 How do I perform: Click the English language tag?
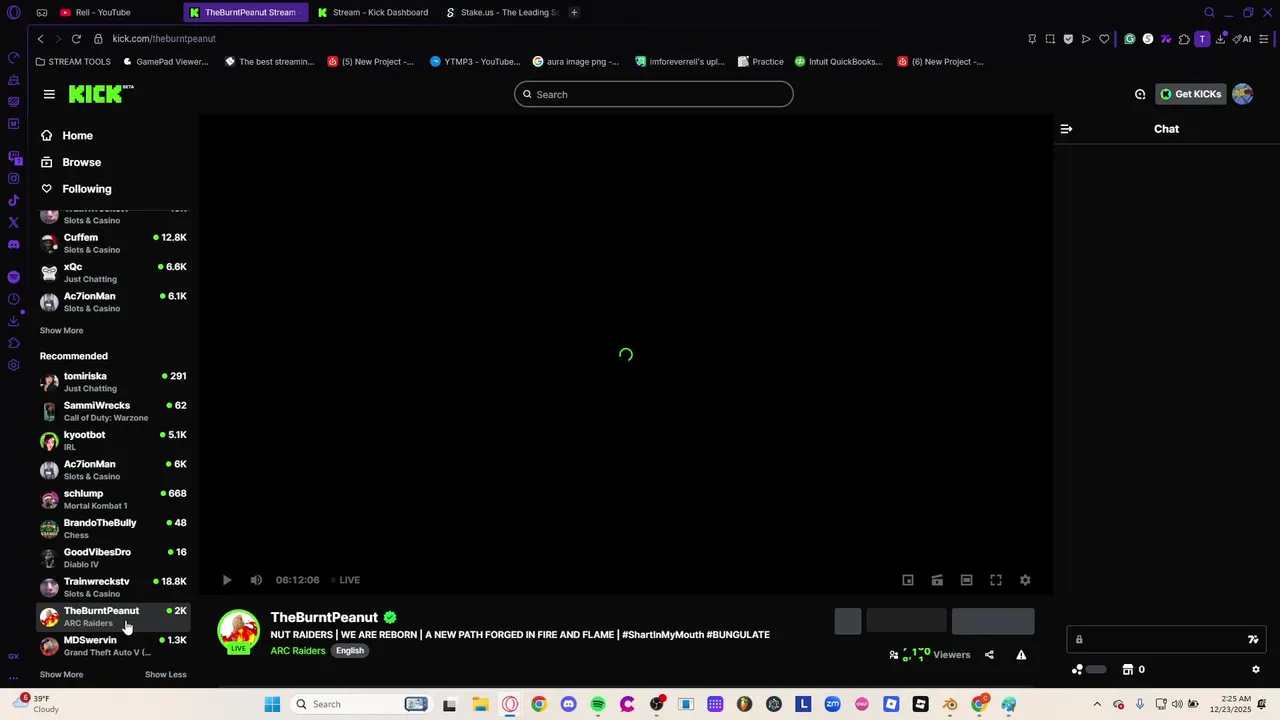[x=350, y=651]
